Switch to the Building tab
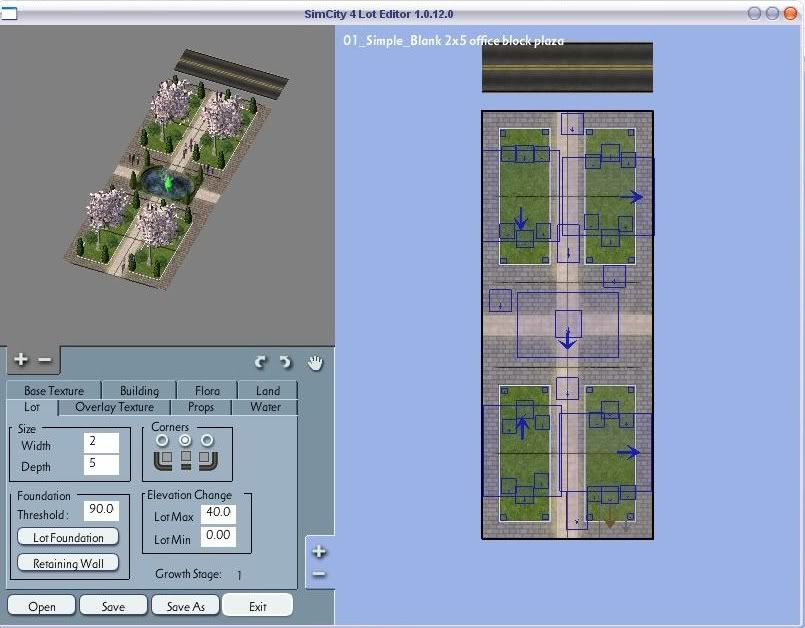The width and height of the screenshot is (805, 628). coord(139,391)
